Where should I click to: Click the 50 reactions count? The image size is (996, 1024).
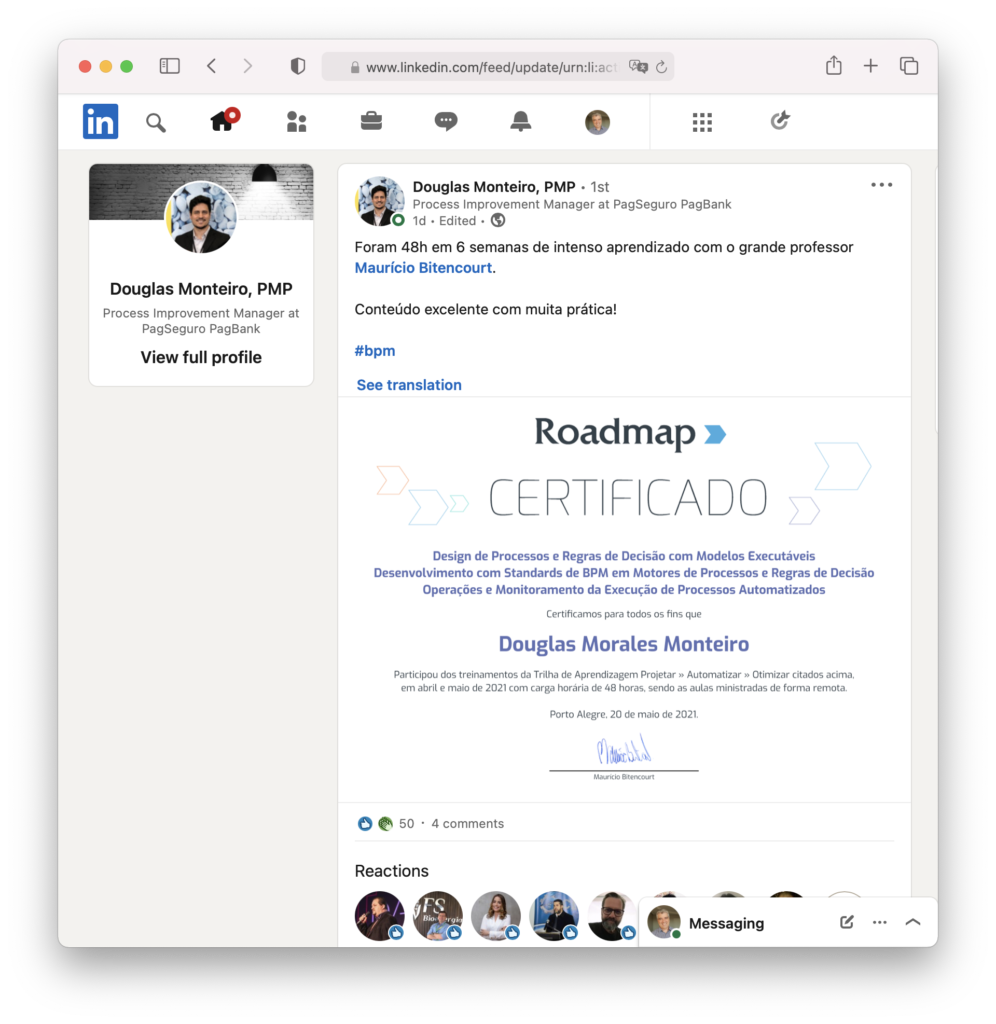point(406,824)
